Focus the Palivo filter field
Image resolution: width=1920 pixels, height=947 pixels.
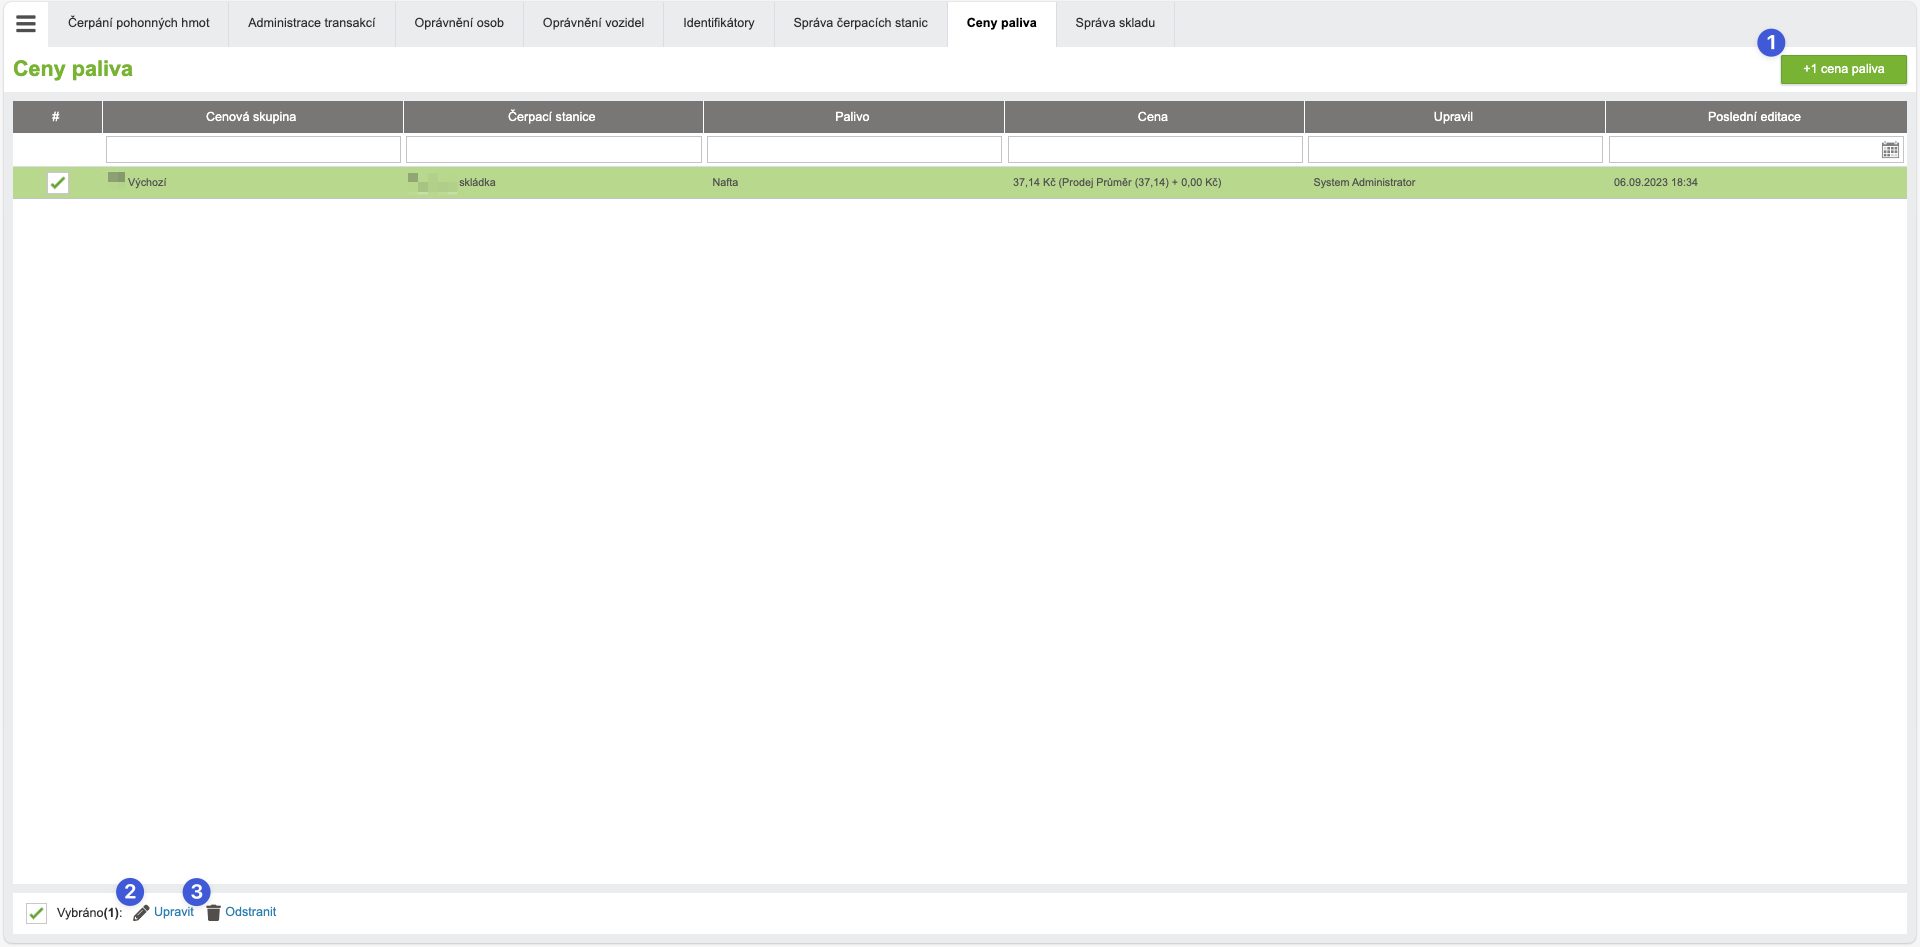(x=854, y=150)
